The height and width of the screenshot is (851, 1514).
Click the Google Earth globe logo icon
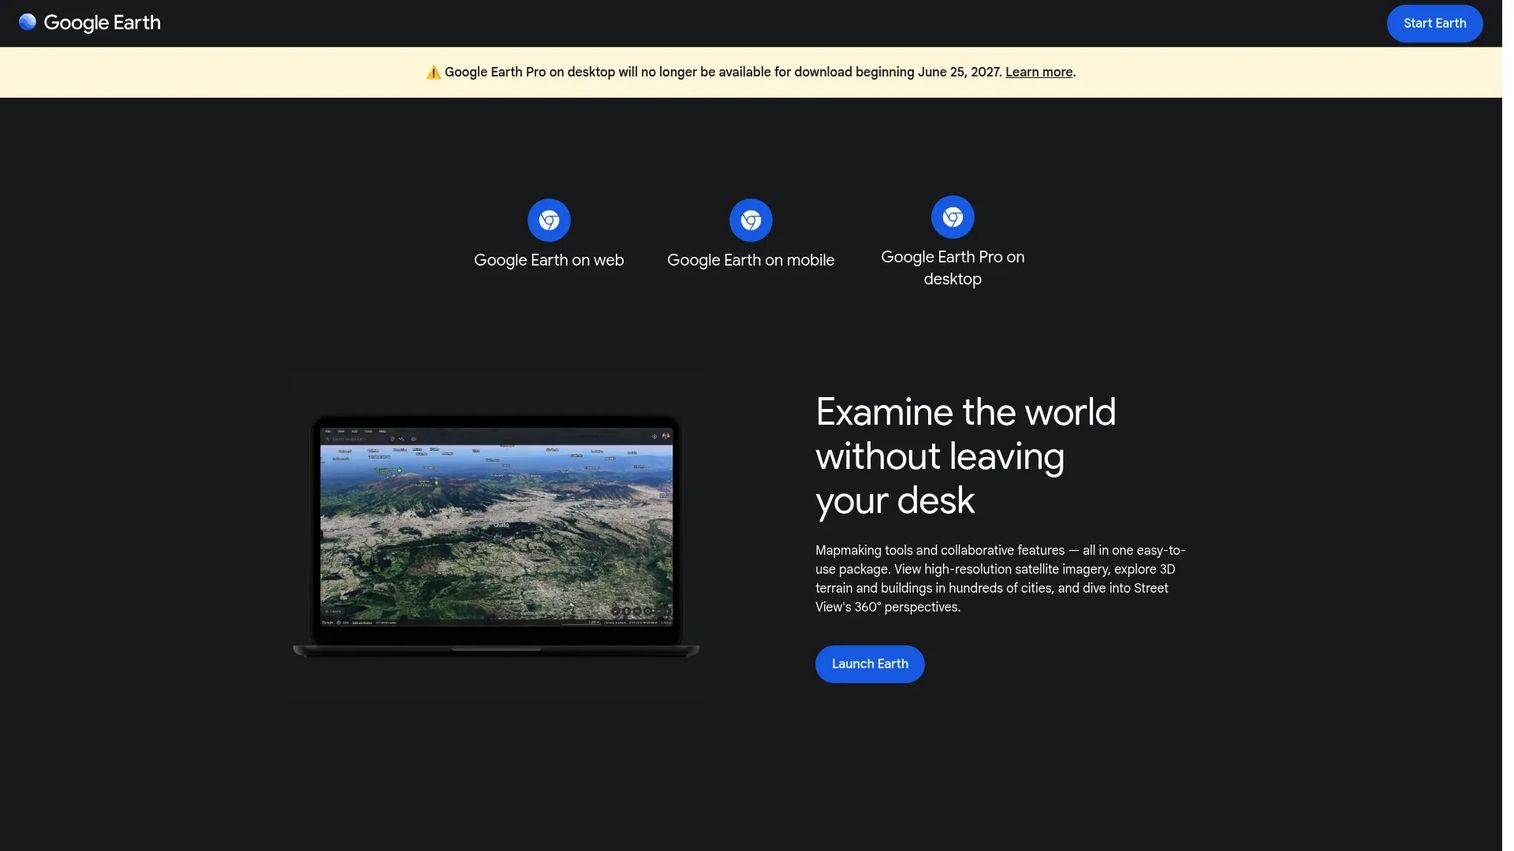point(27,22)
